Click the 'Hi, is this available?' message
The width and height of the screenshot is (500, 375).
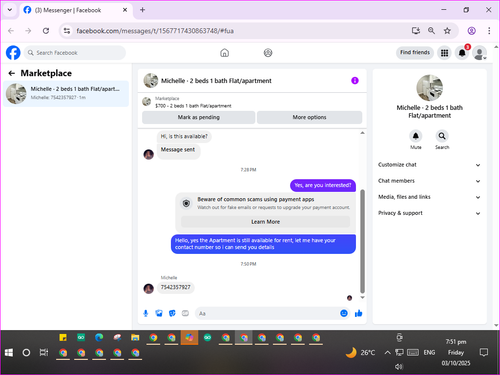[x=184, y=136]
